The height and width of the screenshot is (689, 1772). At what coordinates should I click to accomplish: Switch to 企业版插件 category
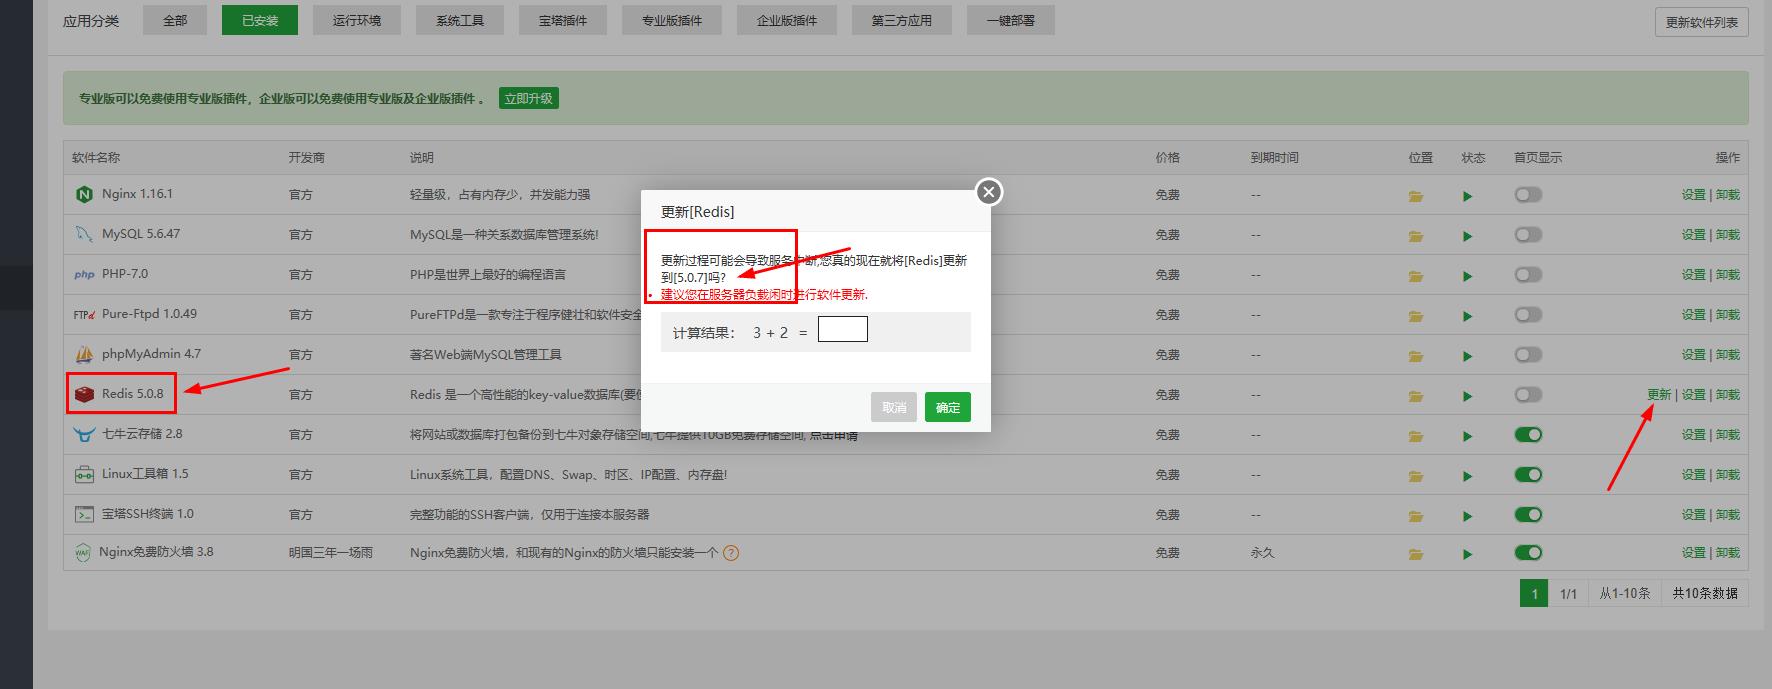(x=787, y=20)
